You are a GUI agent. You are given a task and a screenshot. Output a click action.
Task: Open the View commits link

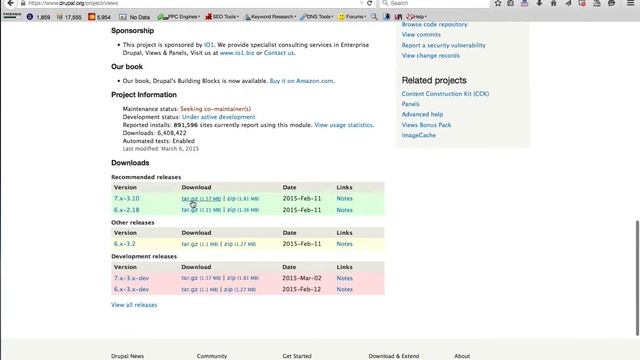421,35
